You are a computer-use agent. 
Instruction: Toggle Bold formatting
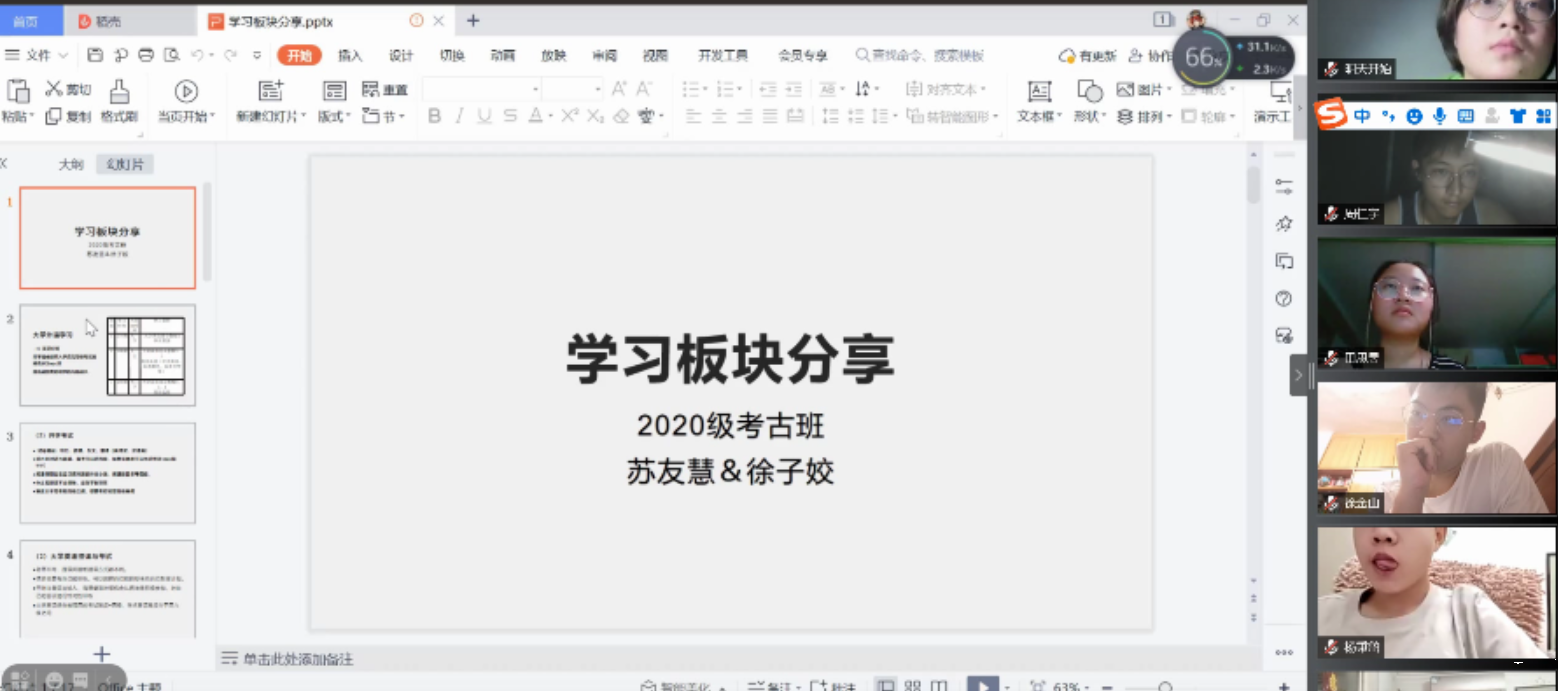tap(434, 116)
